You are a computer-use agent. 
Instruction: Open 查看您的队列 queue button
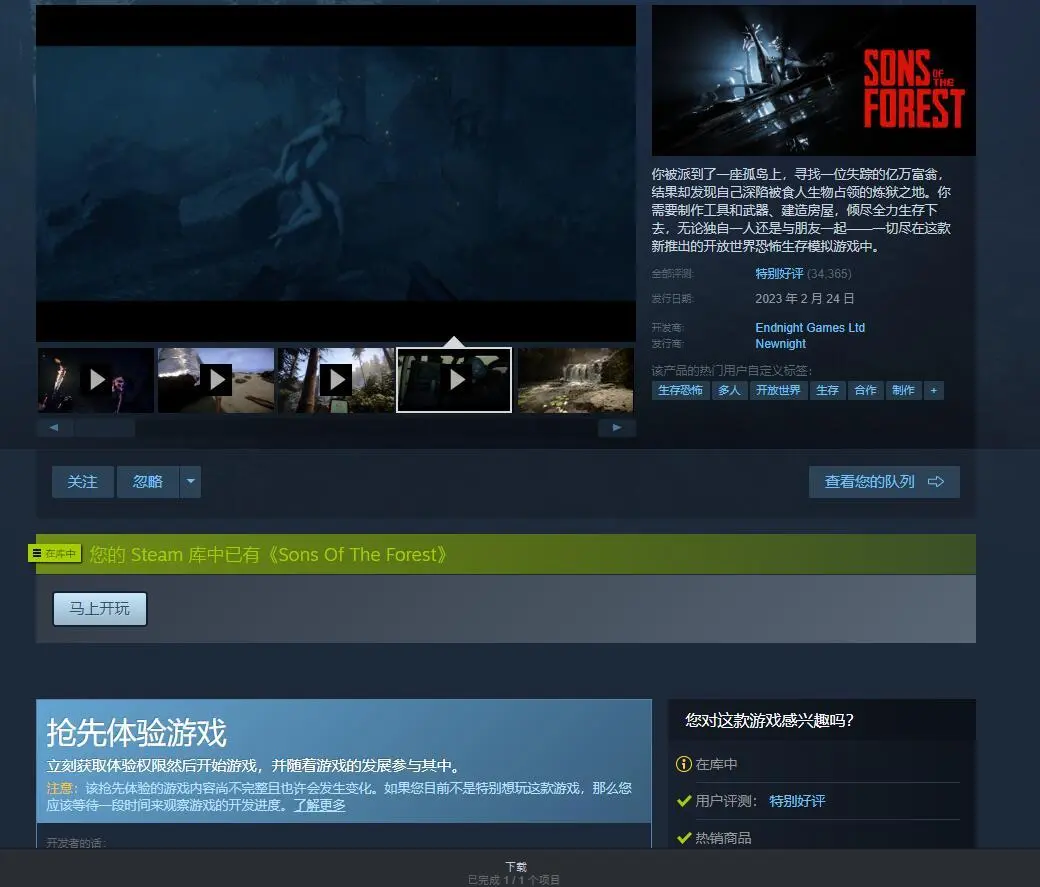click(884, 482)
